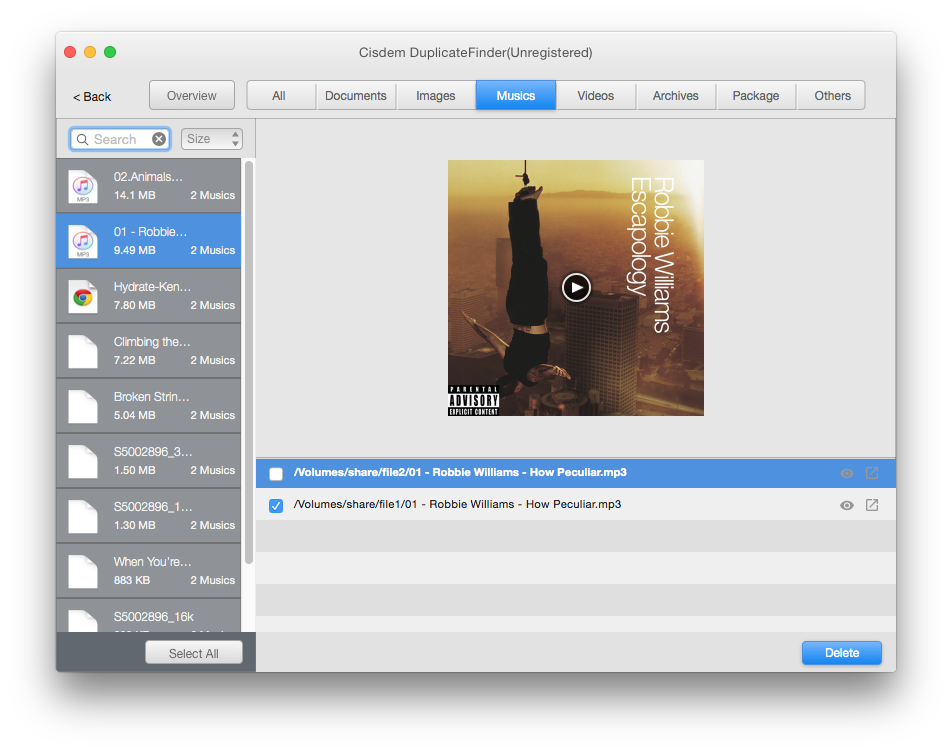Screen dimensions: 952x752
Task: Select the Hydrate-Ken 7.80 MB row
Action: coord(149,296)
